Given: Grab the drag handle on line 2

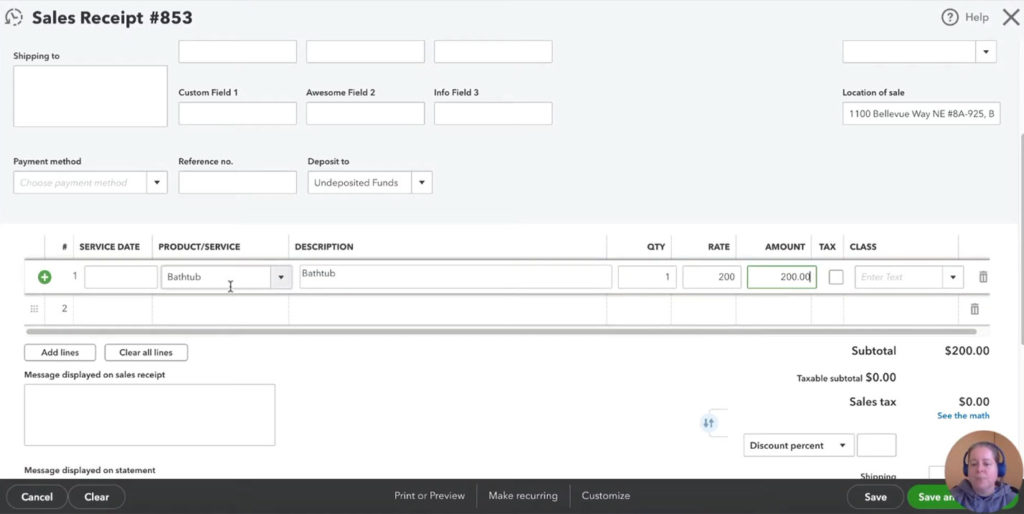Looking at the screenshot, I should (x=34, y=309).
